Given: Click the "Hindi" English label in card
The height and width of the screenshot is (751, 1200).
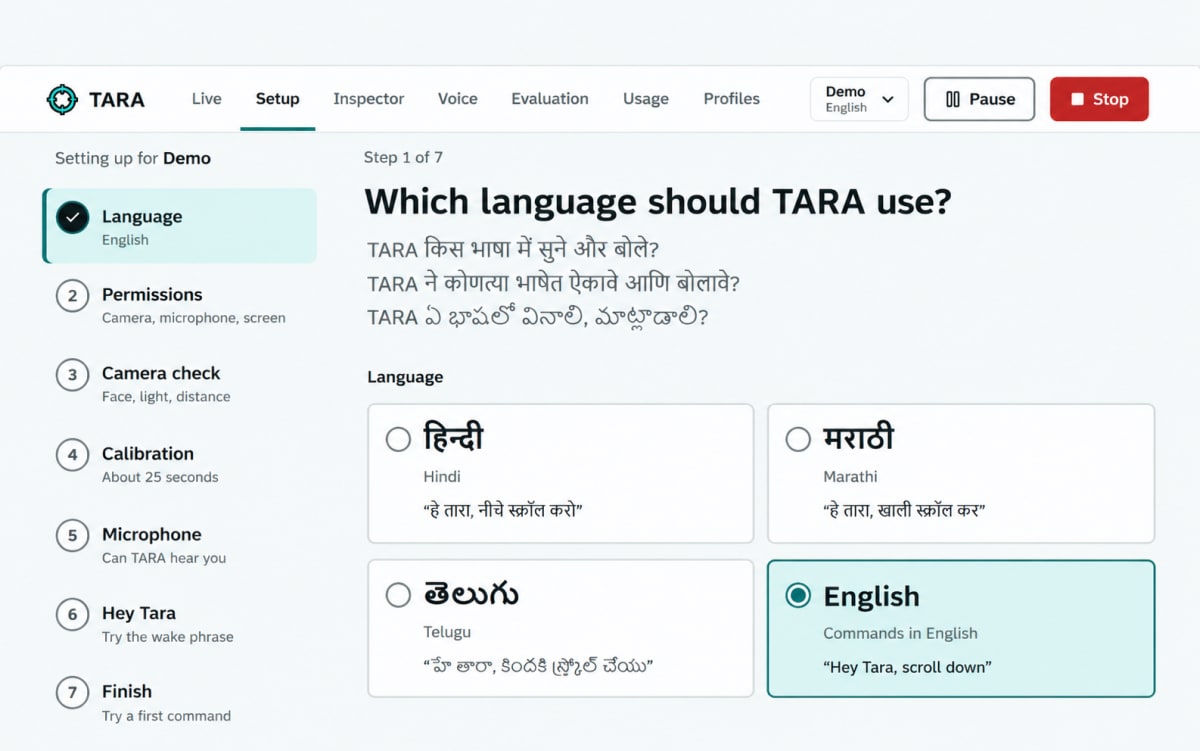Looking at the screenshot, I should pyautogui.click(x=442, y=476).
